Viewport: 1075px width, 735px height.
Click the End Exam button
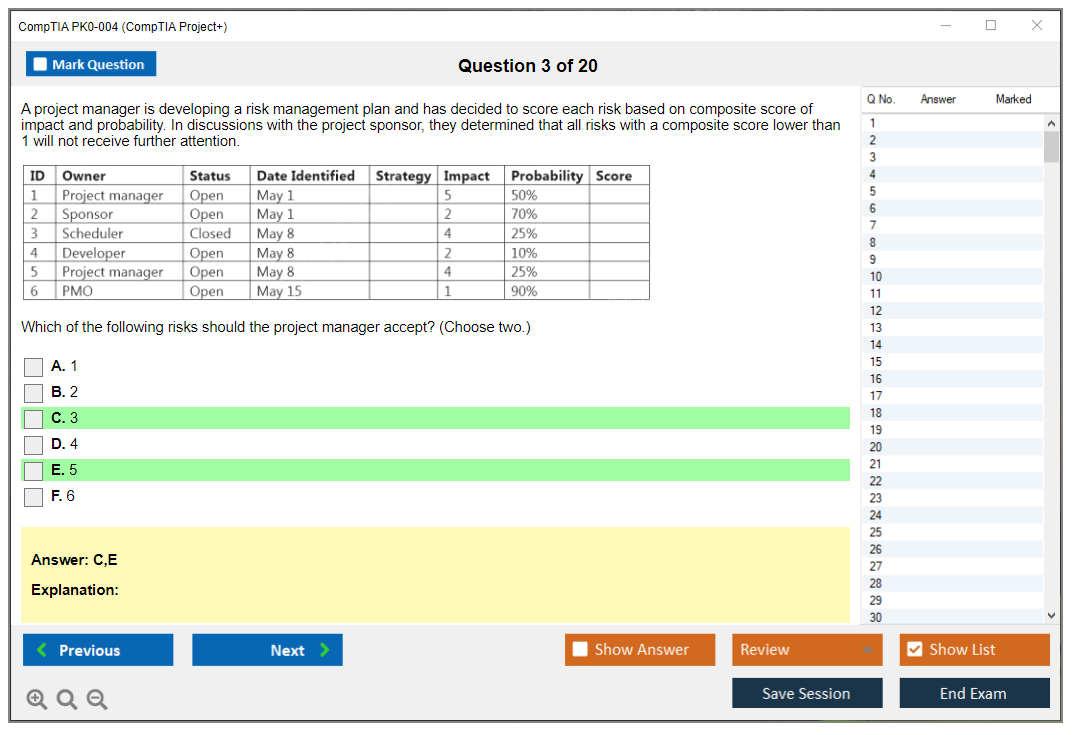pyautogui.click(x=973, y=694)
